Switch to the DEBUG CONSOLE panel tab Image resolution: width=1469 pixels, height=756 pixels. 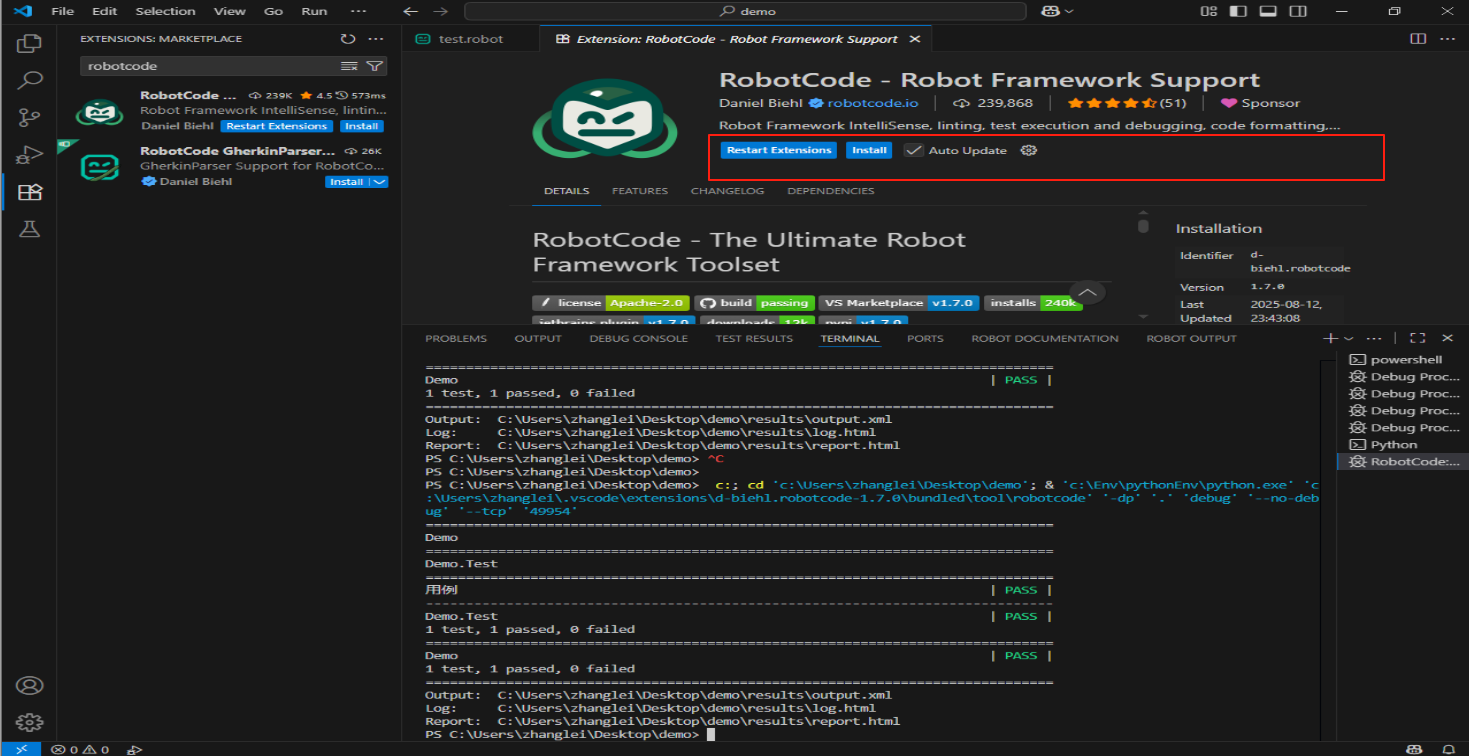(638, 338)
